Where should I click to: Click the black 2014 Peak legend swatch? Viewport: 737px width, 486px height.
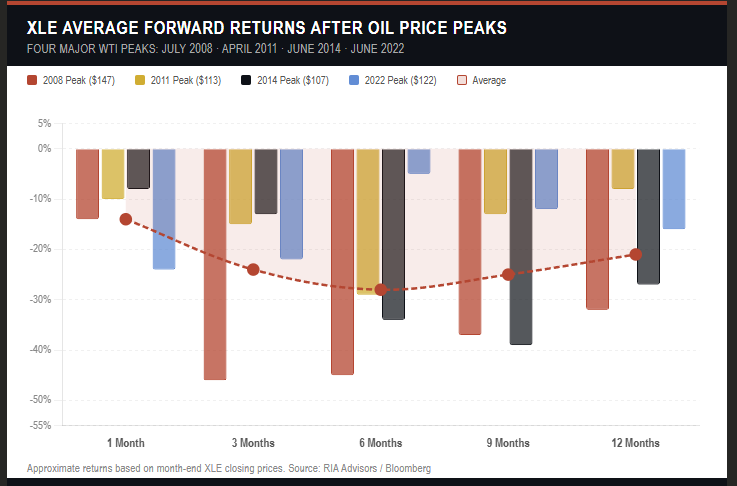(x=246, y=80)
